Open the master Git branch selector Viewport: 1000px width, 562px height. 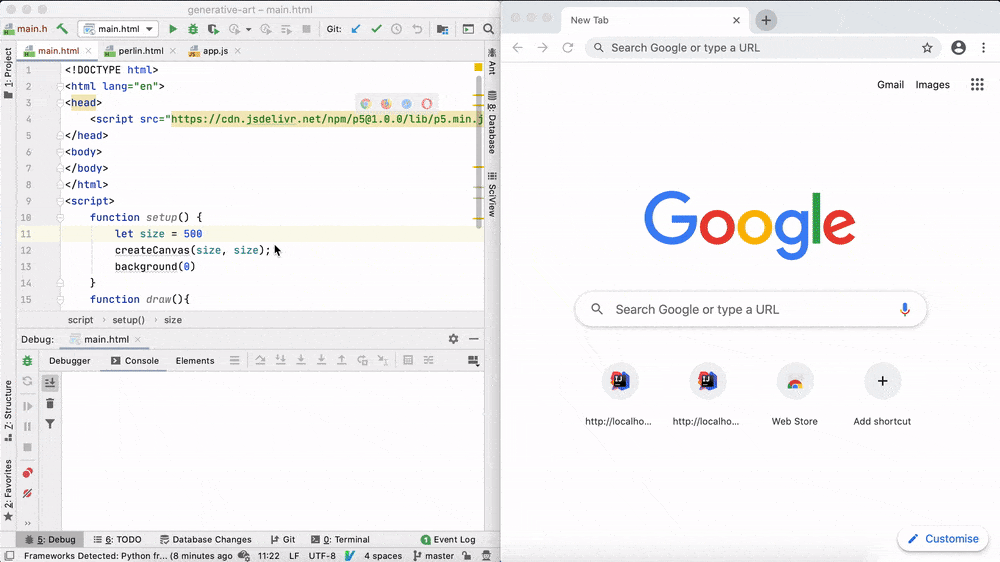tap(434, 556)
